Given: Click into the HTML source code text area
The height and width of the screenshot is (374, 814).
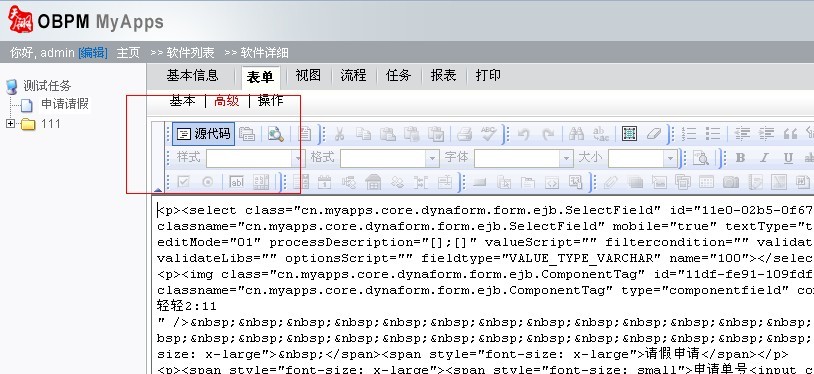Looking at the screenshot, I should click(483, 285).
